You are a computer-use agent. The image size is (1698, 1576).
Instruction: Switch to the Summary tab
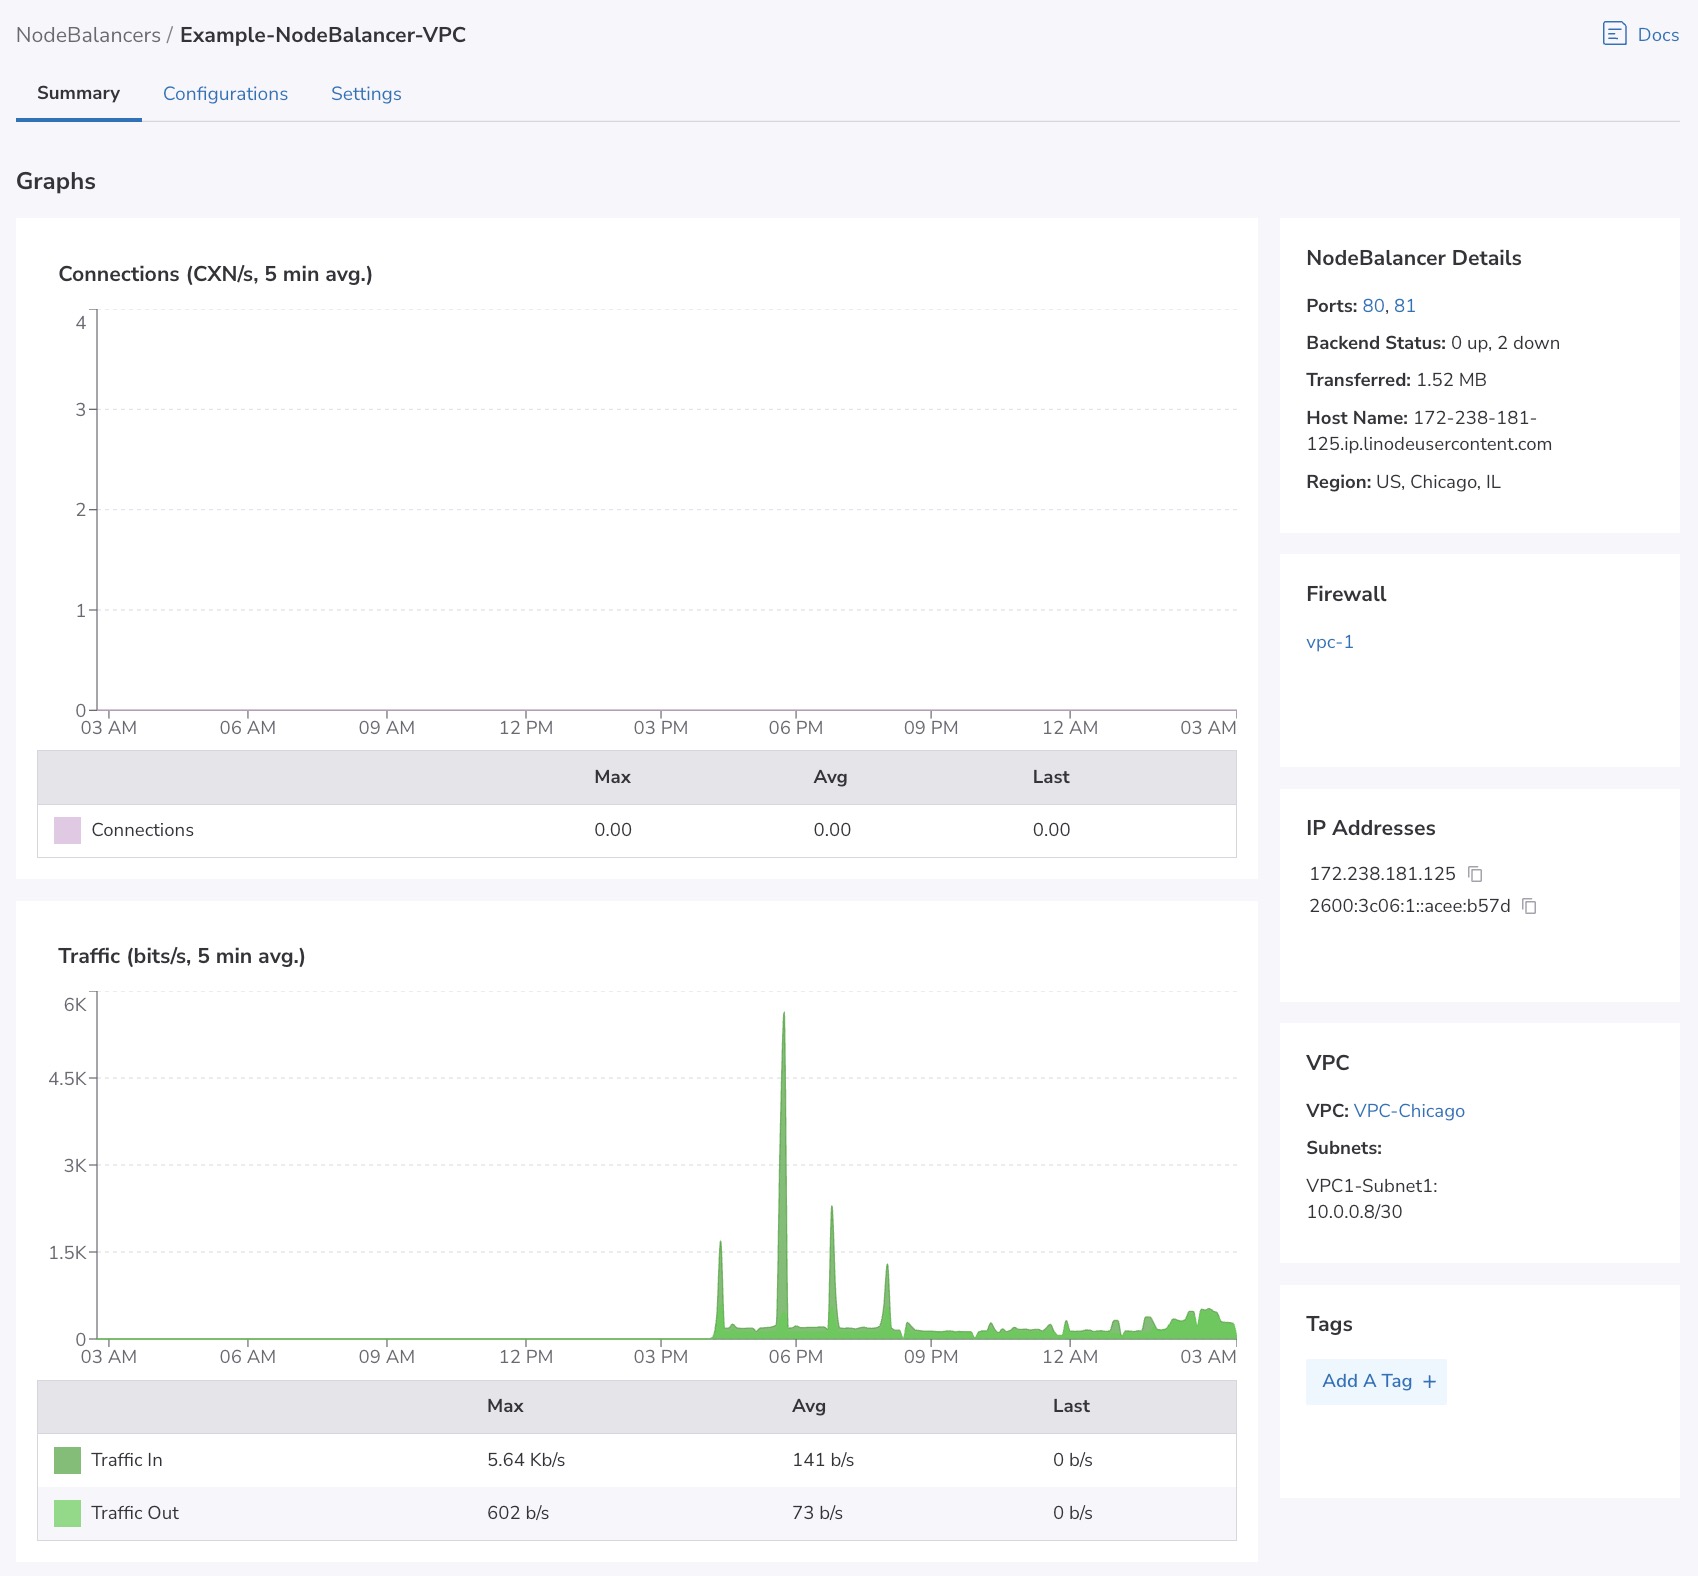[78, 93]
